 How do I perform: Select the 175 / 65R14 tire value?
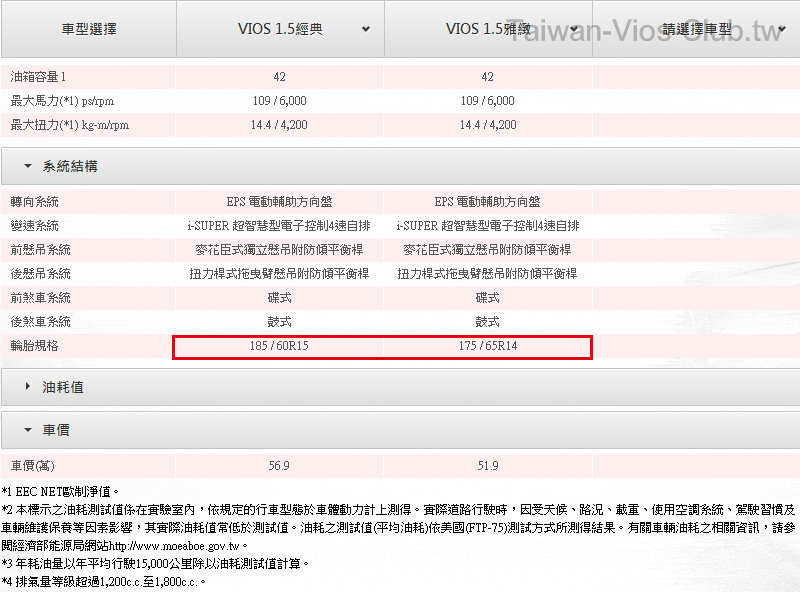[x=488, y=346]
